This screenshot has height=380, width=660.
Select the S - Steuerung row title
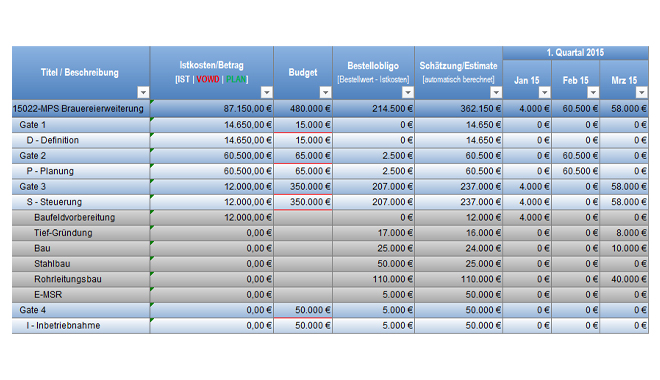(x=54, y=202)
